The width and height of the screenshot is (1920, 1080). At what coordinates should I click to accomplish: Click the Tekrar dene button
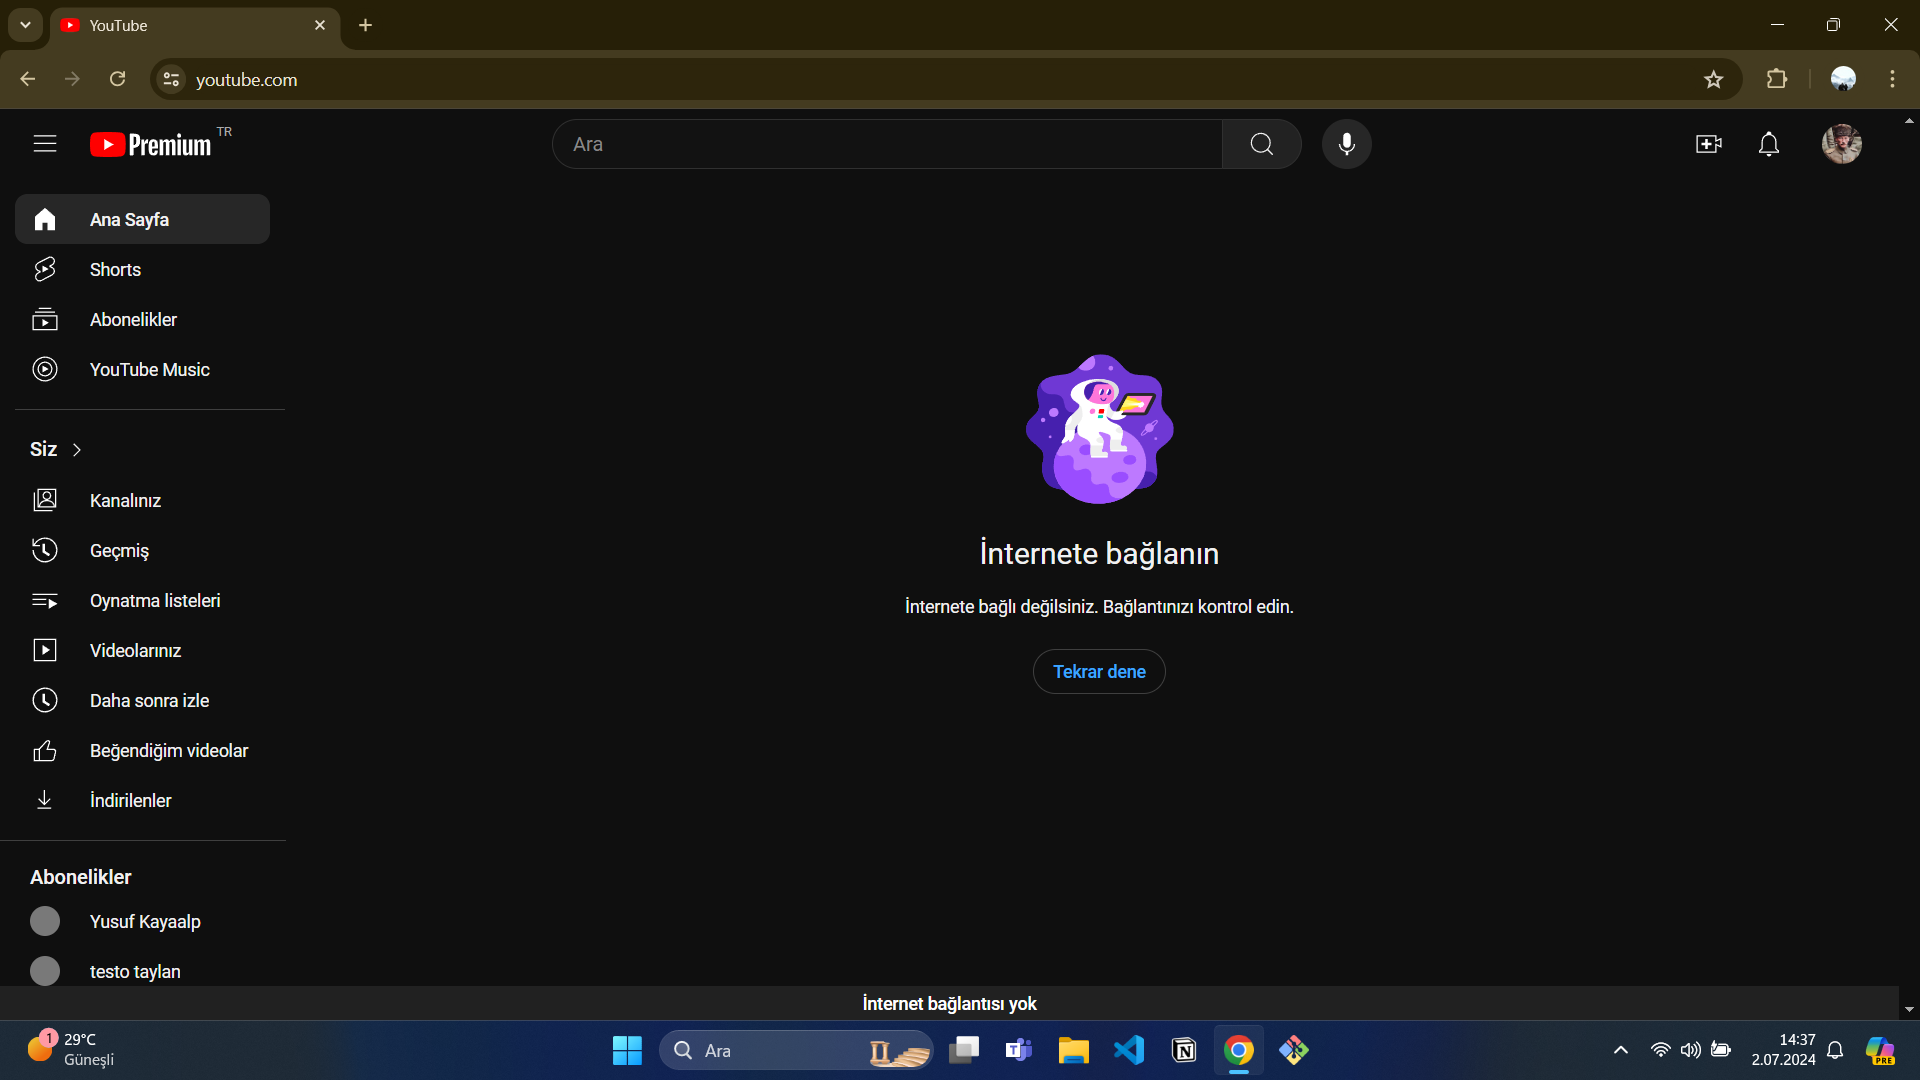[1099, 672]
